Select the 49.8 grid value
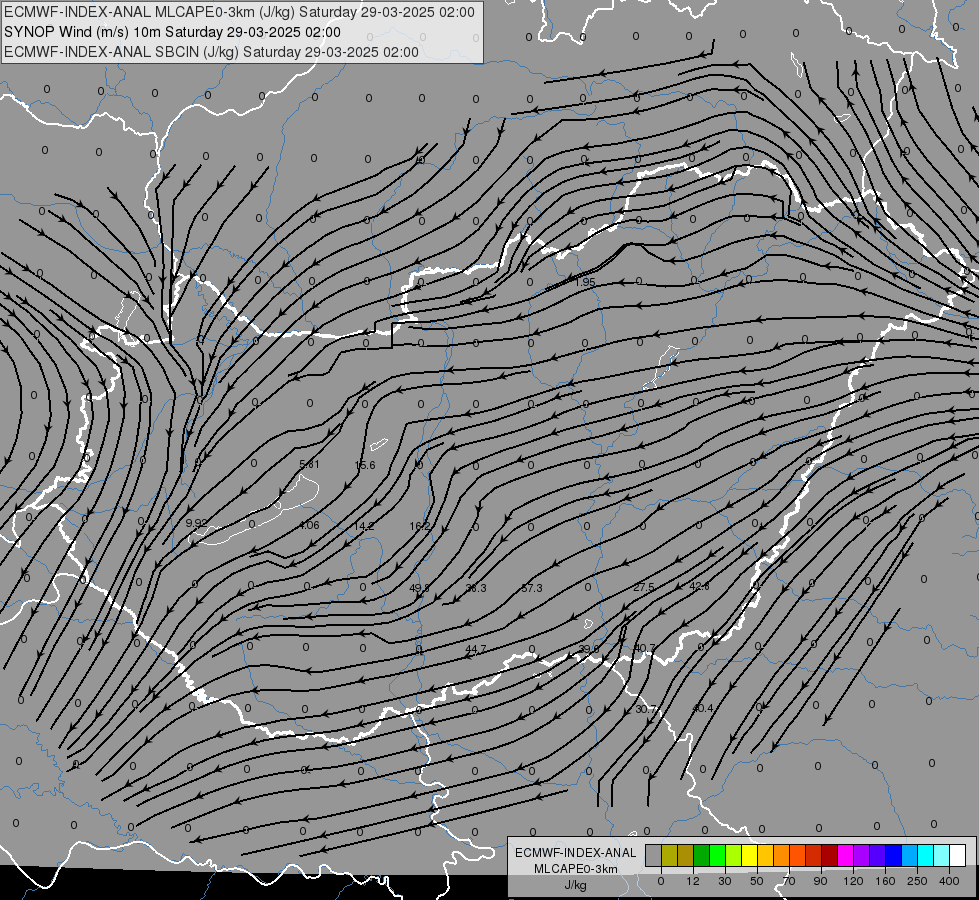Screen dimensions: 979x900 pos(420,588)
